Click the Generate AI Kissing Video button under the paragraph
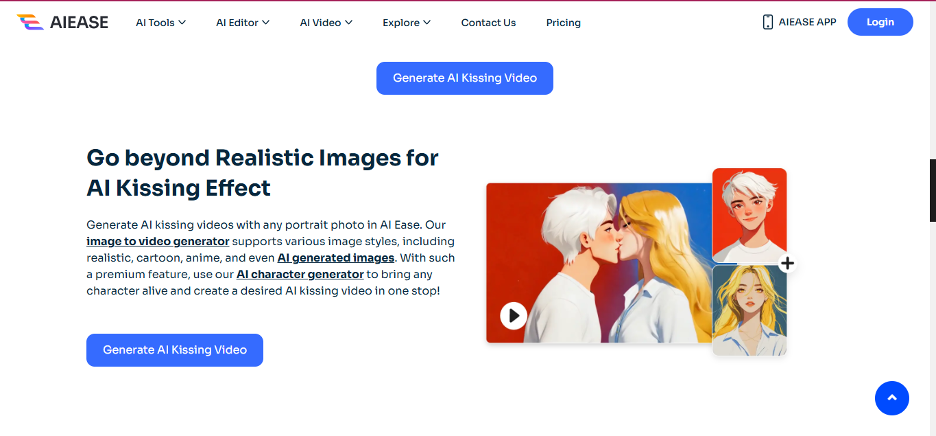The width and height of the screenshot is (936, 436). (x=174, y=350)
